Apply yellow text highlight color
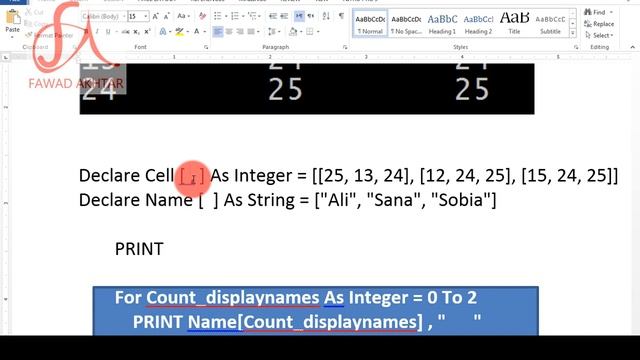This screenshot has width=640, height=360. point(179,31)
